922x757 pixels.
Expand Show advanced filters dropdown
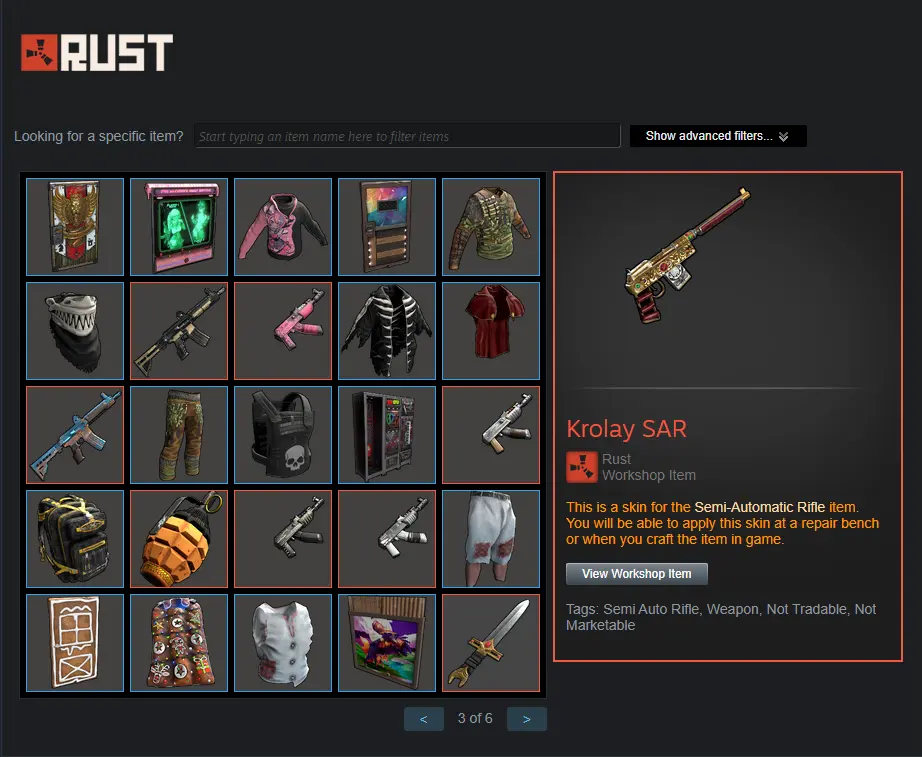(718, 136)
